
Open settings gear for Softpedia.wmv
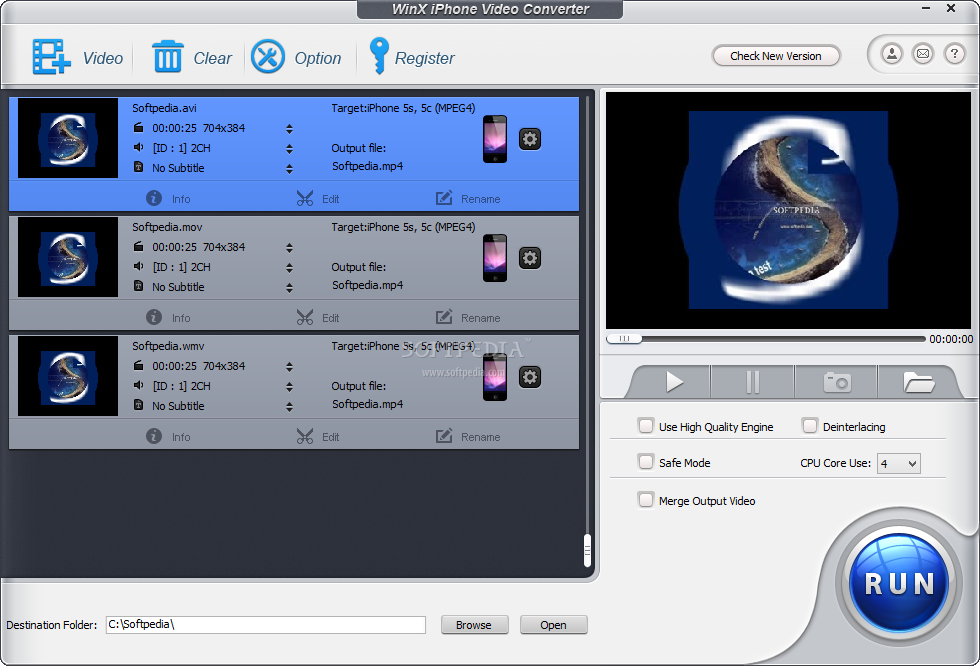pyautogui.click(x=529, y=377)
